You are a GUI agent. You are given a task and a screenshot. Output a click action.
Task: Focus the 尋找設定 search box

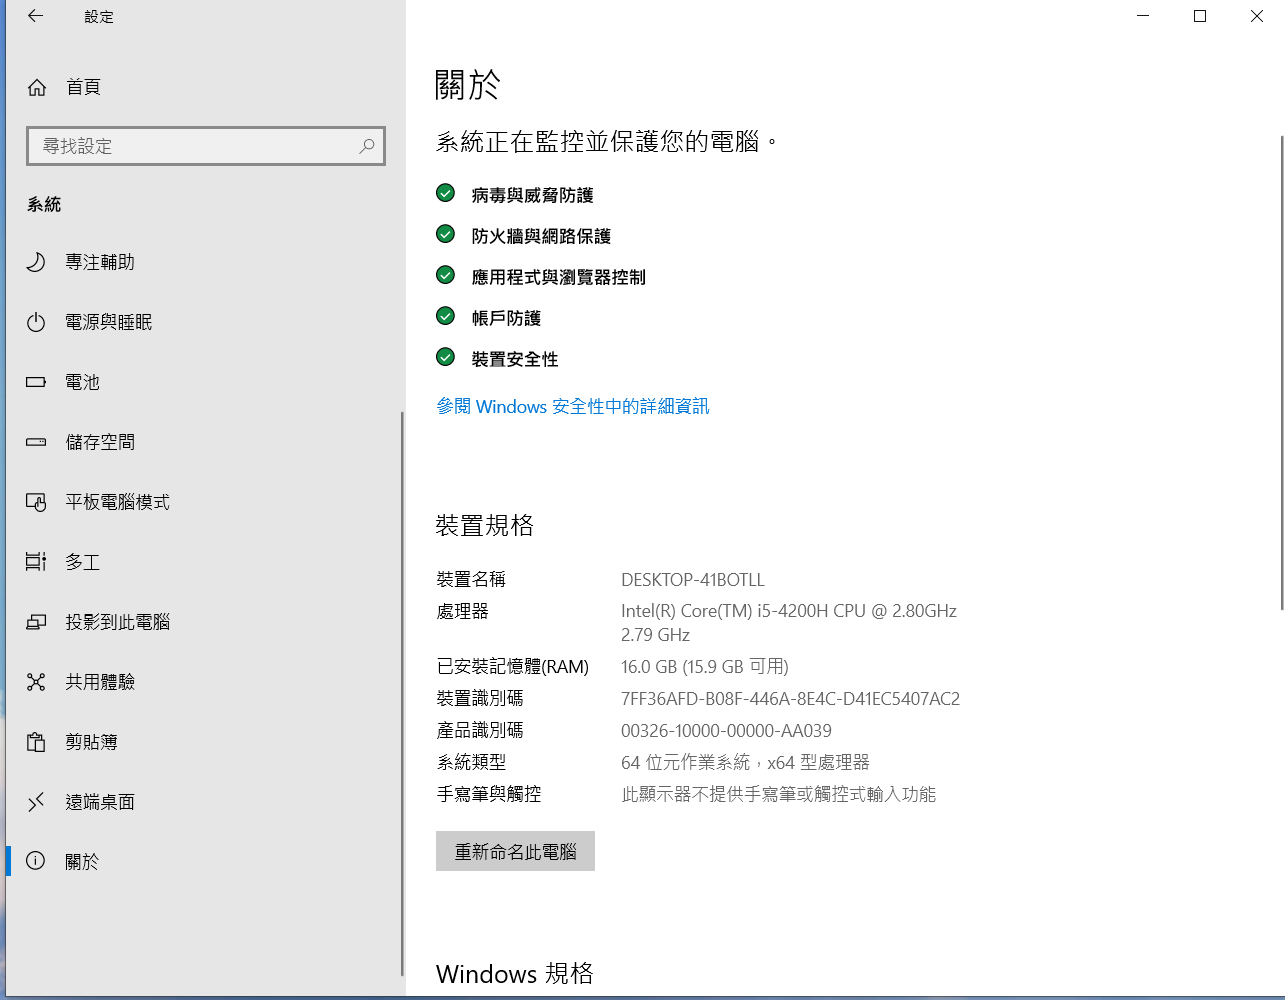click(206, 146)
